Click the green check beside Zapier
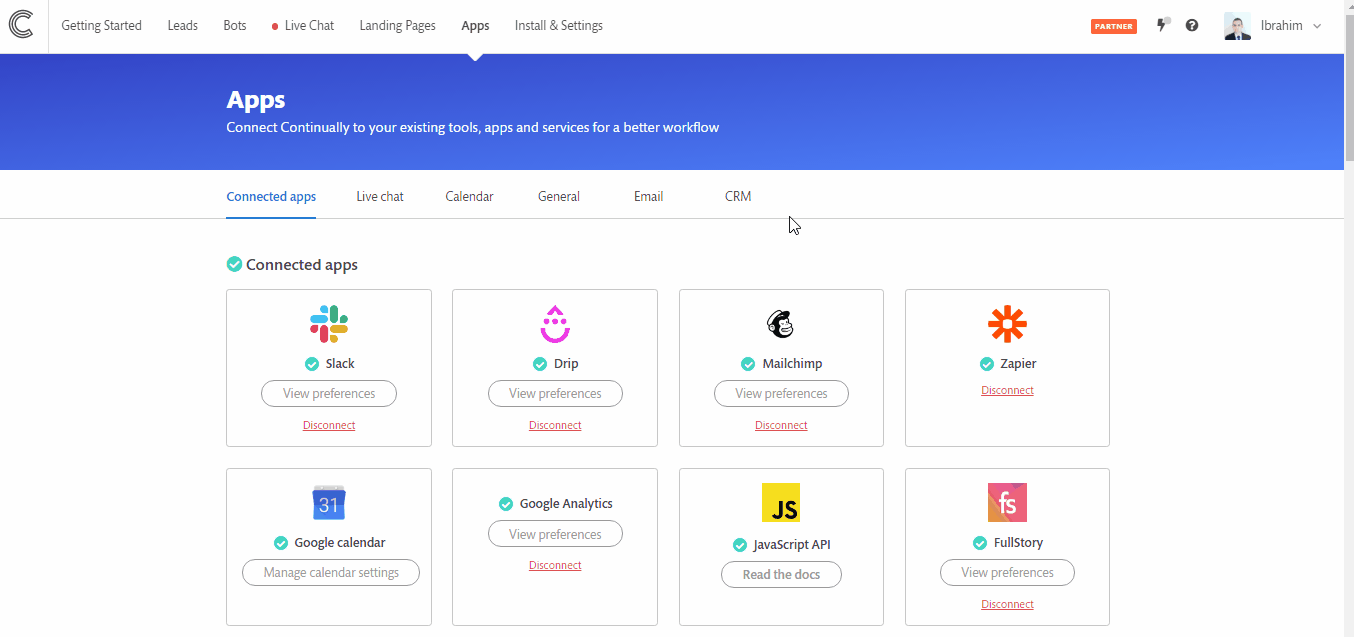 987,364
